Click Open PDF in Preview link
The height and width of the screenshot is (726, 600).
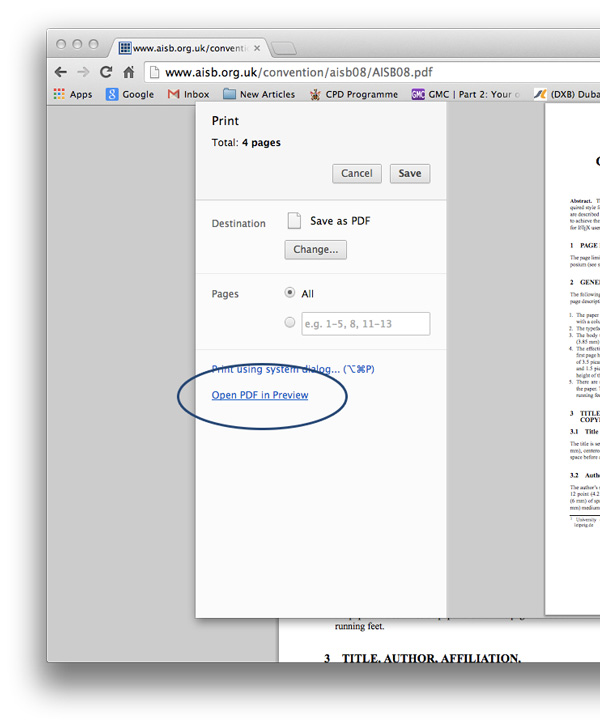click(x=260, y=395)
